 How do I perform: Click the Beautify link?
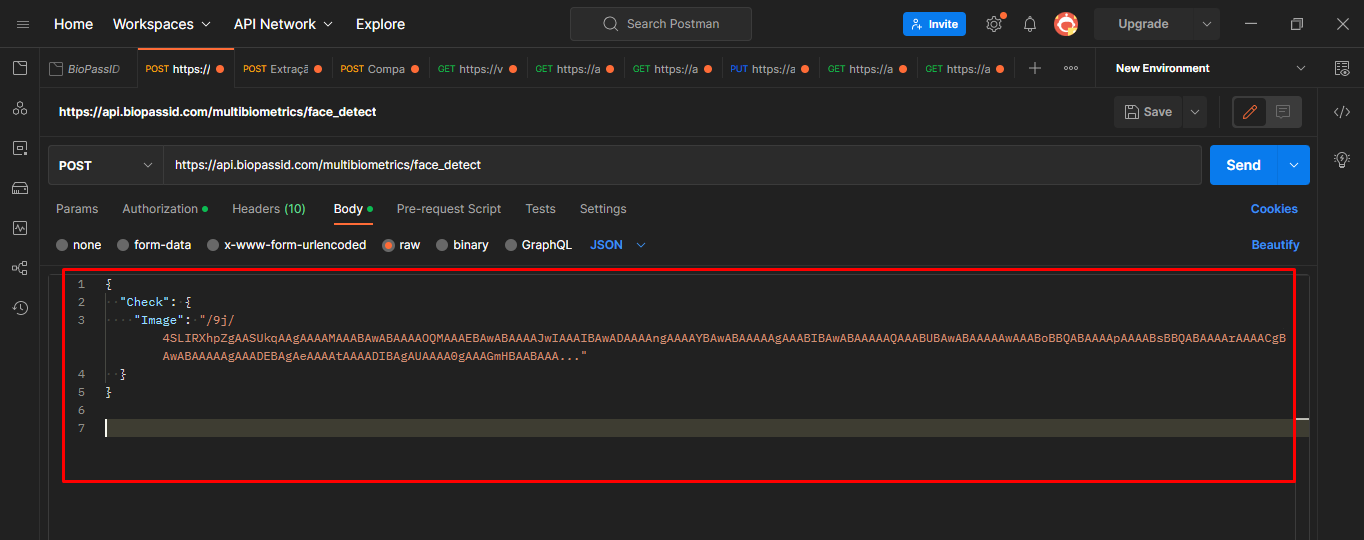coord(1276,245)
